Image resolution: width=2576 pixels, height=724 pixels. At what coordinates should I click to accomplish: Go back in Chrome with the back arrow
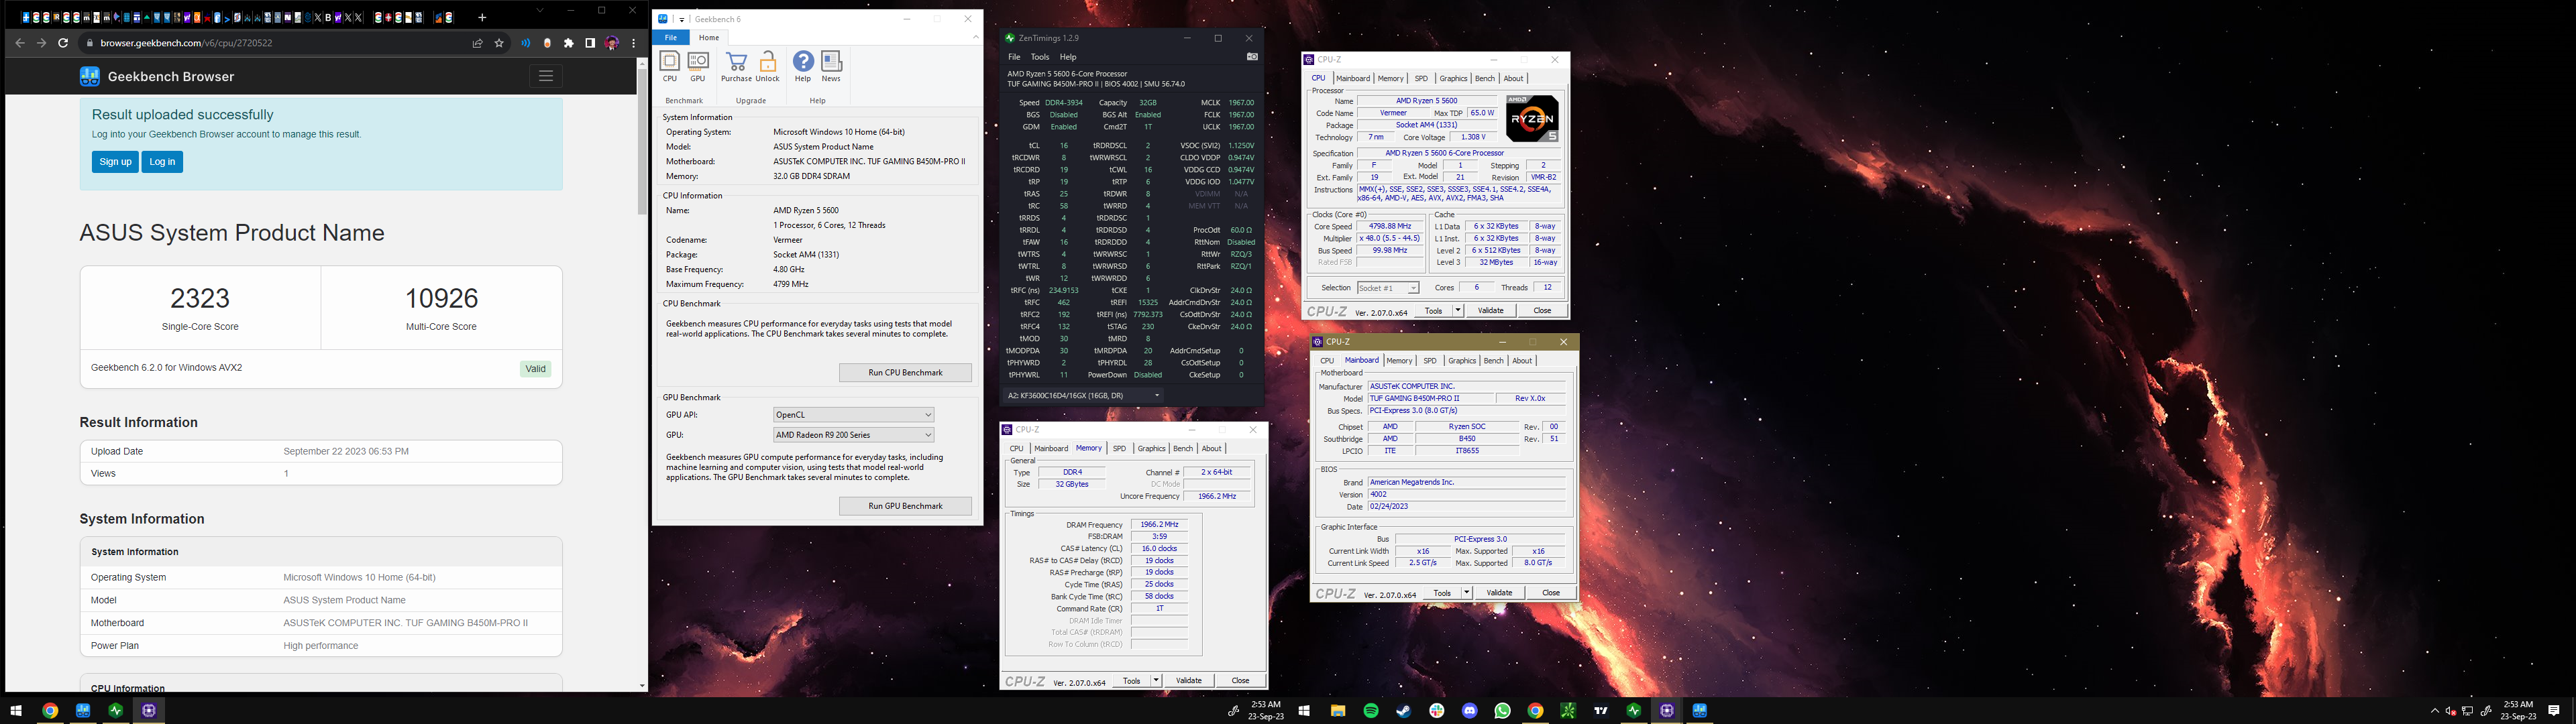(20, 43)
